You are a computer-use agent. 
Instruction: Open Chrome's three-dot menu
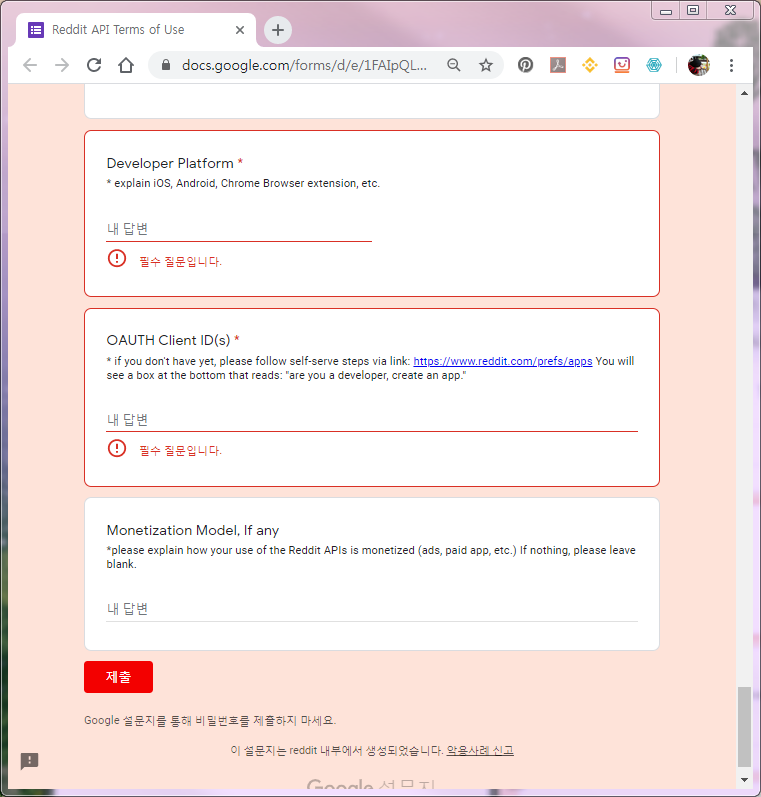731,65
